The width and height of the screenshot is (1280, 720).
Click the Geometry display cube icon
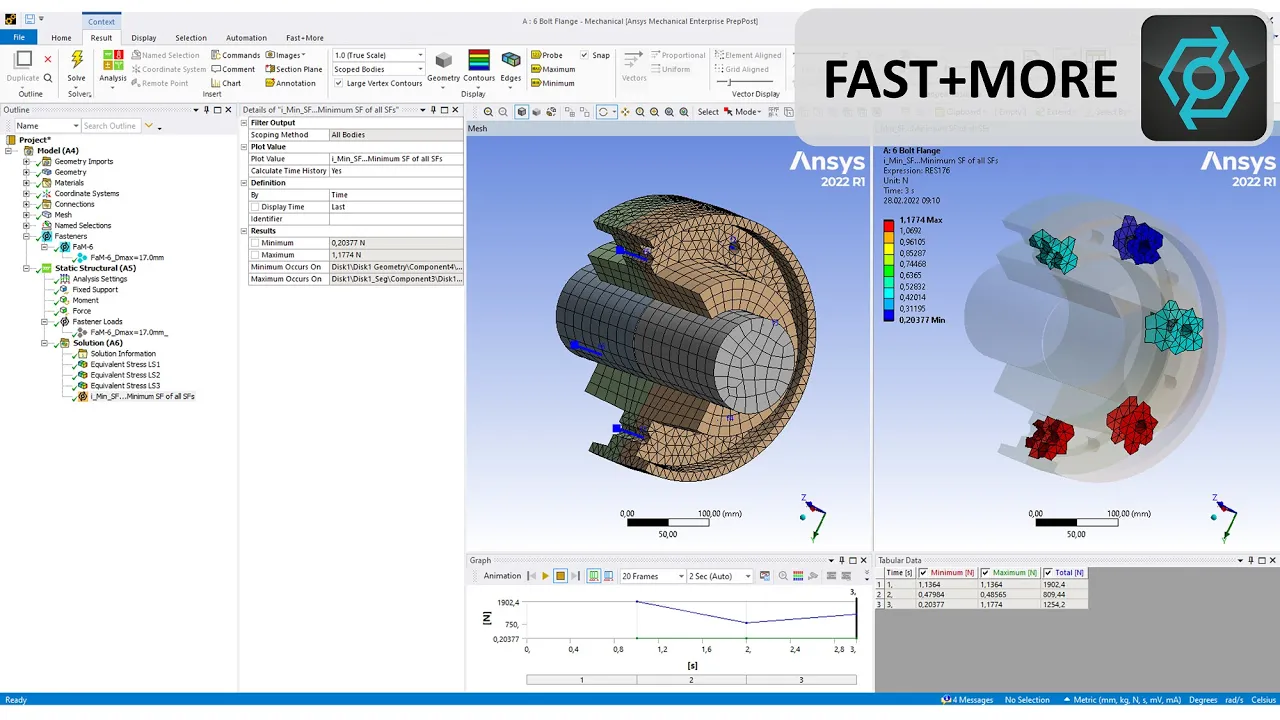coord(443,62)
